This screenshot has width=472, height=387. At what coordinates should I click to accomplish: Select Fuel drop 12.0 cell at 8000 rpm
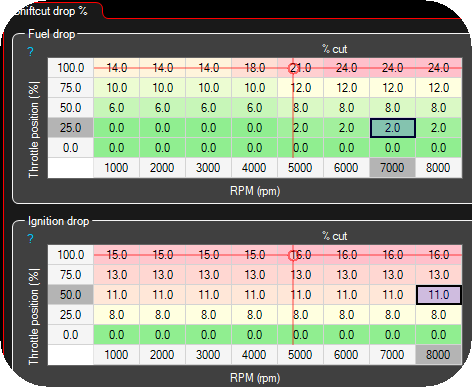439,88
